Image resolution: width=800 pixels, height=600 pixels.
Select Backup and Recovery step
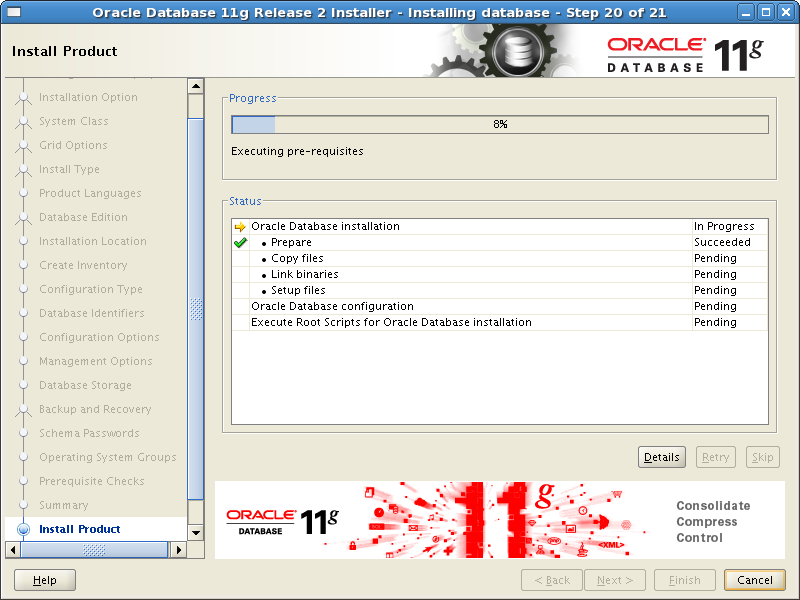coord(95,409)
